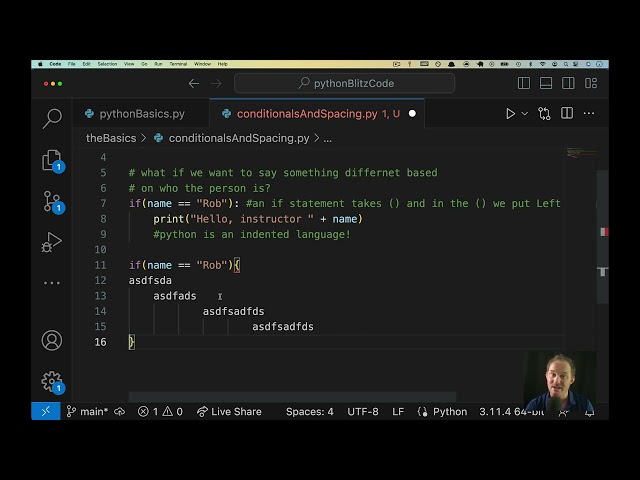
Task: Open the Code application menu
Action: pyautogui.click(x=55, y=64)
